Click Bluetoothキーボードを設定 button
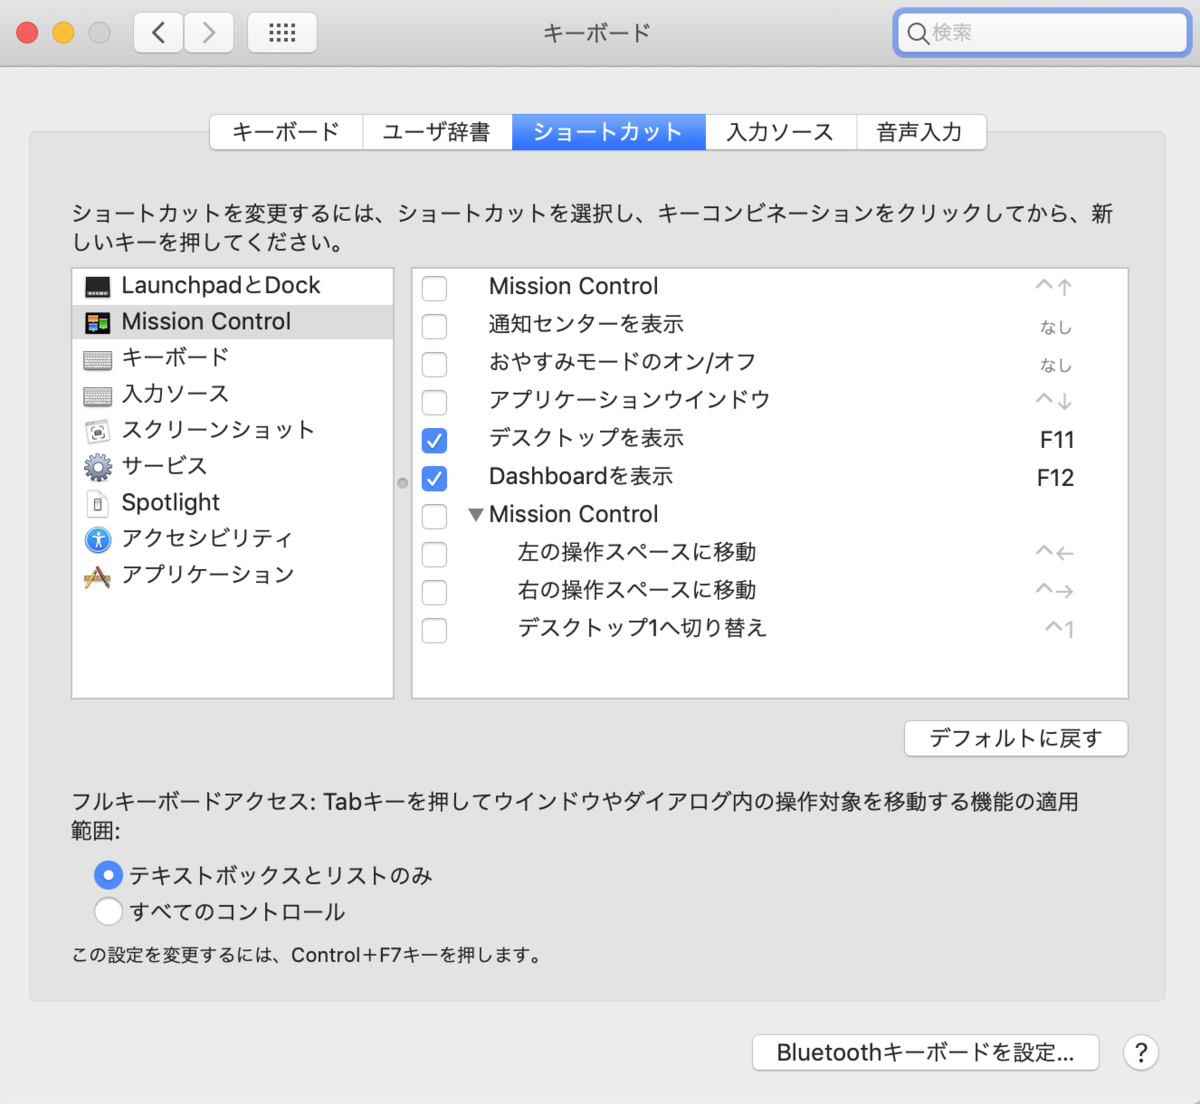 pyautogui.click(x=925, y=1052)
